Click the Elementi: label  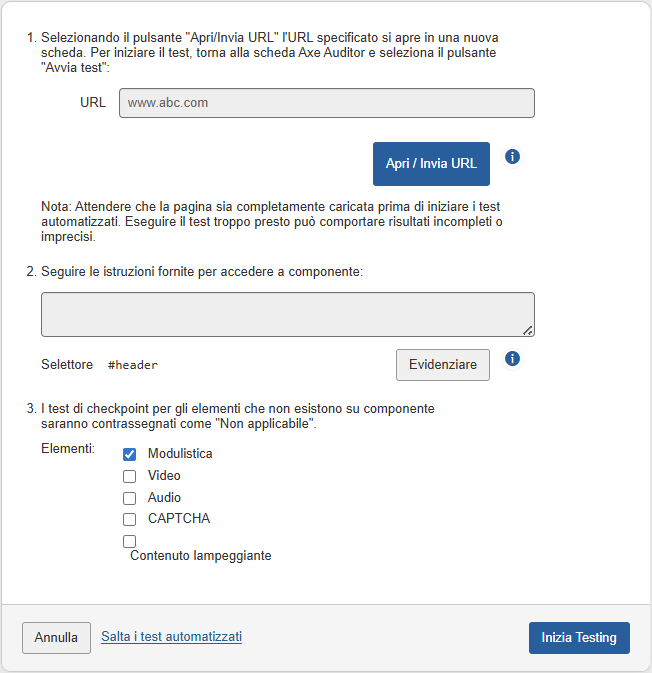point(68,449)
